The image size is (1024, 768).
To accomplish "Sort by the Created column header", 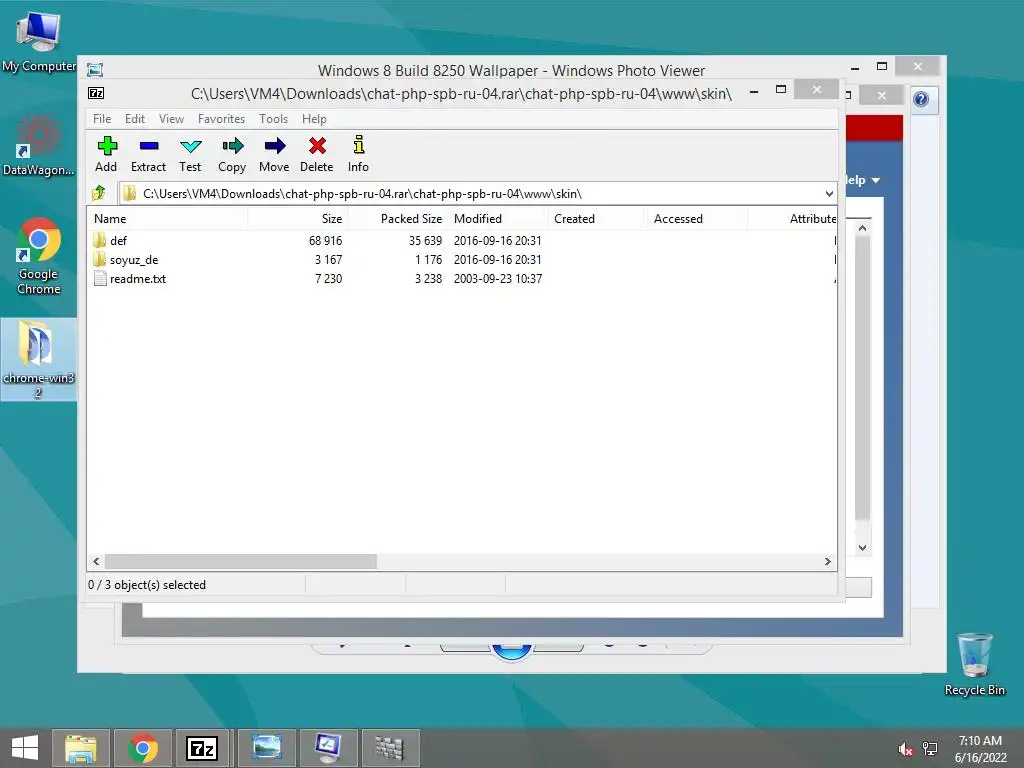I will pyautogui.click(x=597, y=219).
